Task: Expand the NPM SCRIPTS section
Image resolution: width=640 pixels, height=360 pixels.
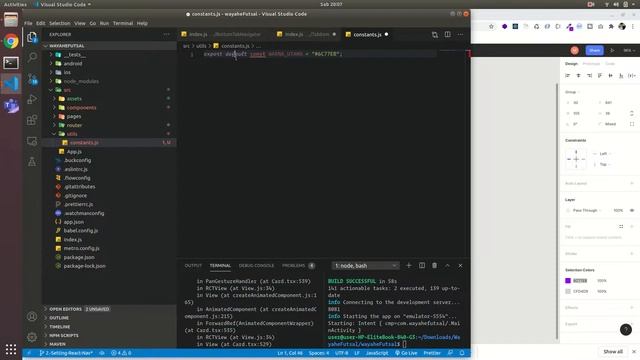Action: pos(64,336)
